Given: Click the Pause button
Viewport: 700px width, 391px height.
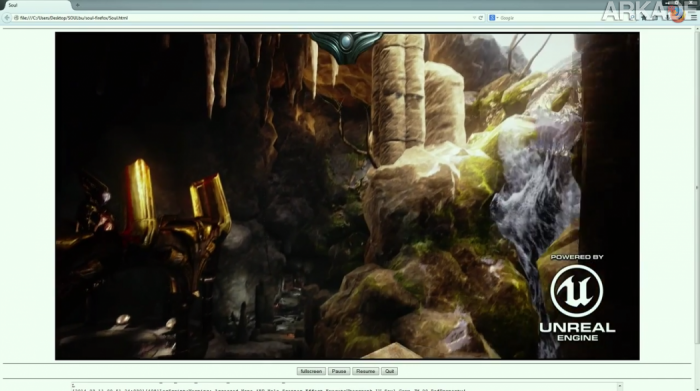Looking at the screenshot, I should pos(339,371).
